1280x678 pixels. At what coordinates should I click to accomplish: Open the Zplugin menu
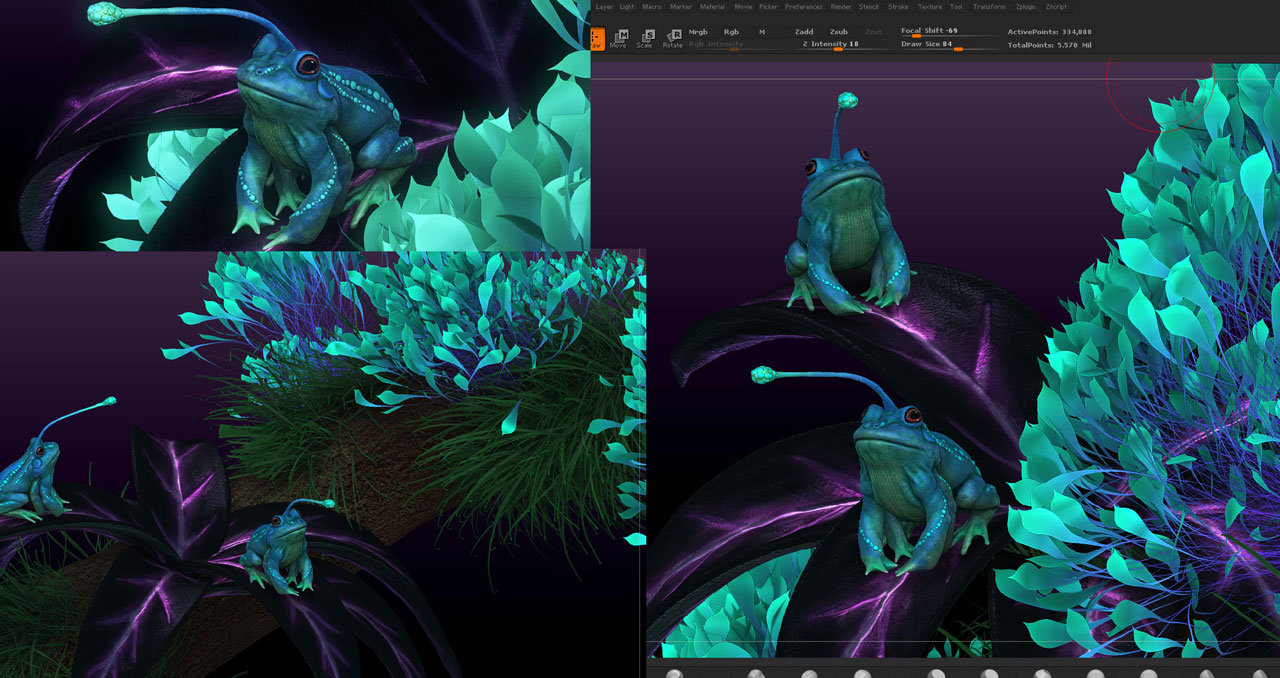[1026, 7]
